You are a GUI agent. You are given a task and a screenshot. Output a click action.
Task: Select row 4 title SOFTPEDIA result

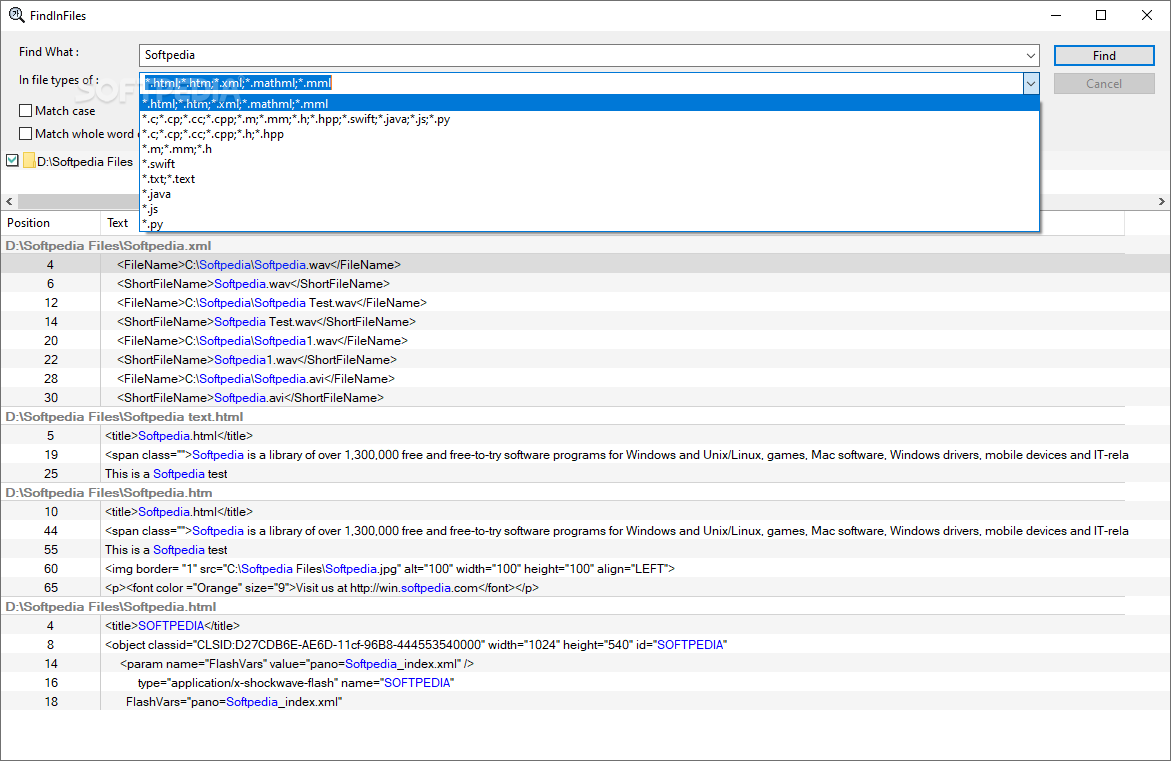pos(586,626)
